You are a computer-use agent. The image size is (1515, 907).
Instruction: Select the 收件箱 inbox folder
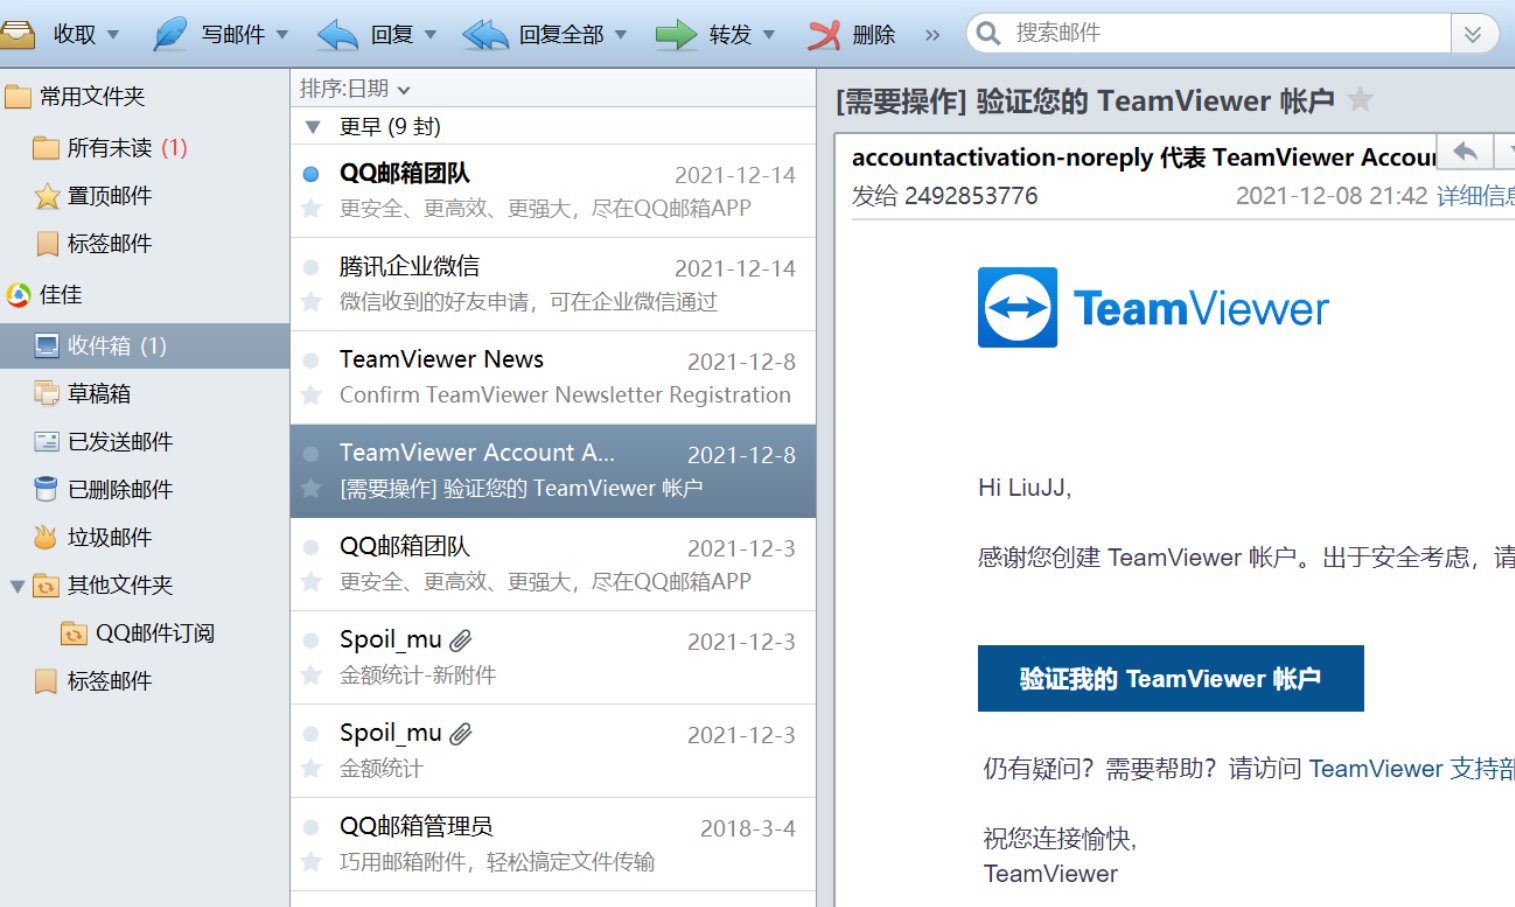145,346
